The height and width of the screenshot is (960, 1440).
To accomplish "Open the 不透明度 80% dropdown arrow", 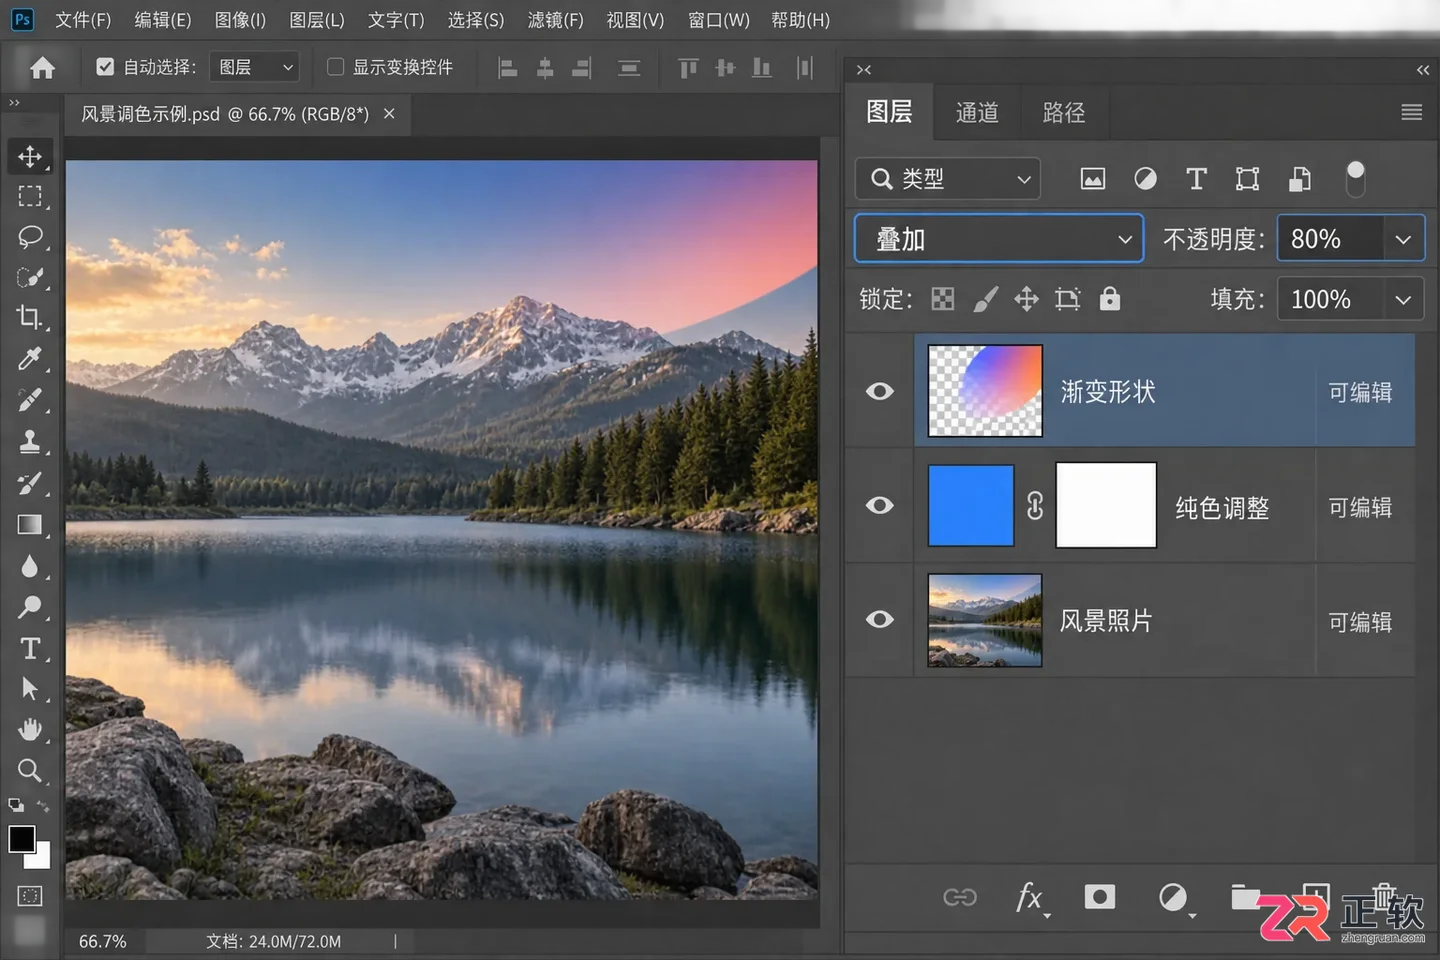I will (x=1403, y=240).
